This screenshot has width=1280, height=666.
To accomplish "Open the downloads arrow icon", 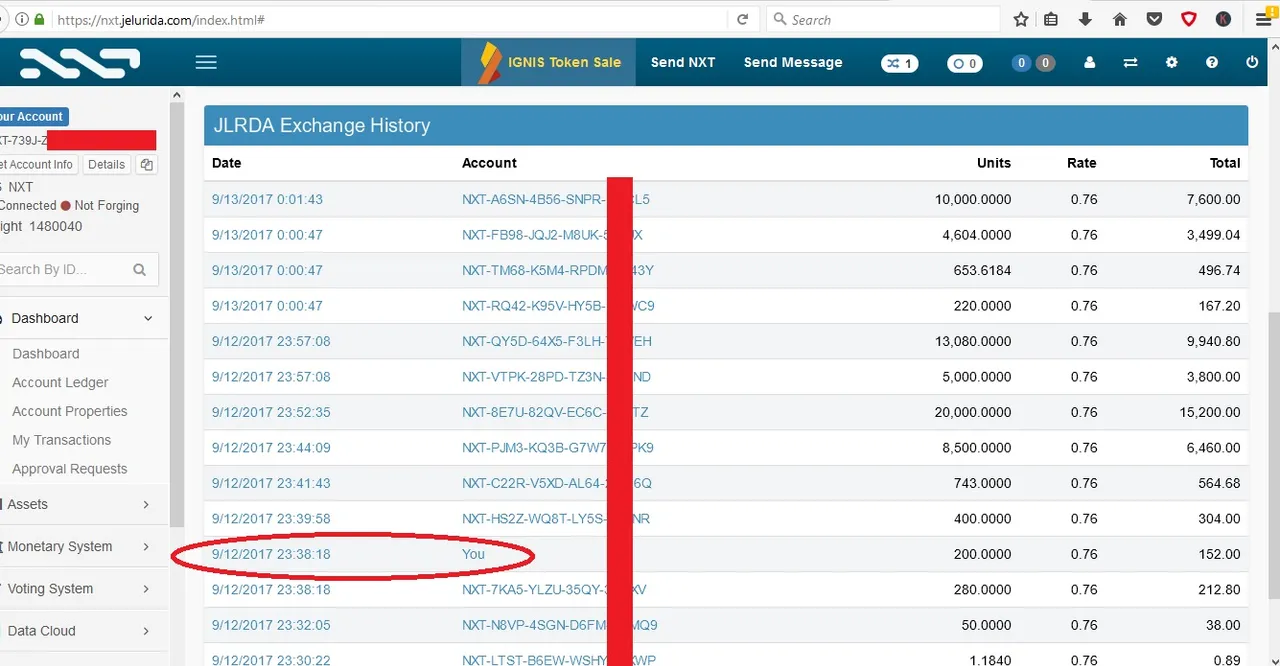I will (x=1085, y=19).
